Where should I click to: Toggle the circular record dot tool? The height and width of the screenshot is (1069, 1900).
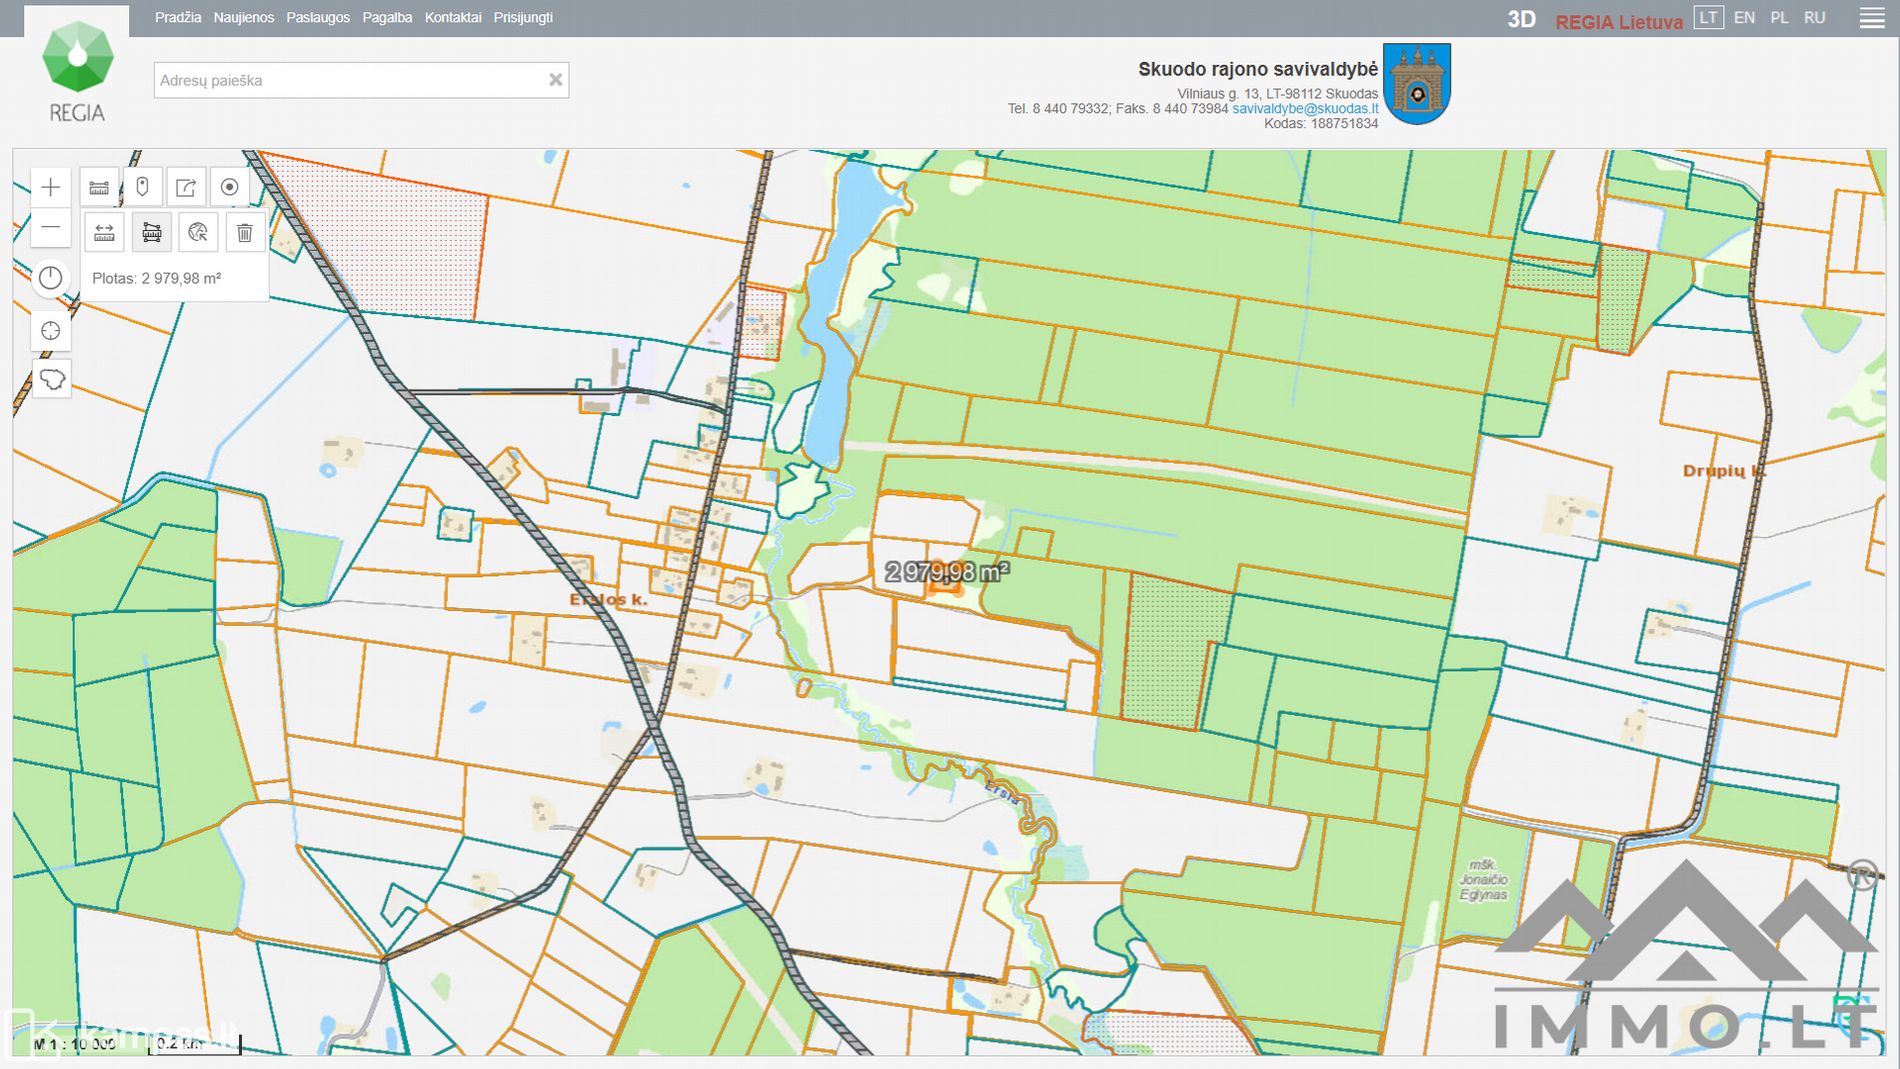tap(229, 187)
